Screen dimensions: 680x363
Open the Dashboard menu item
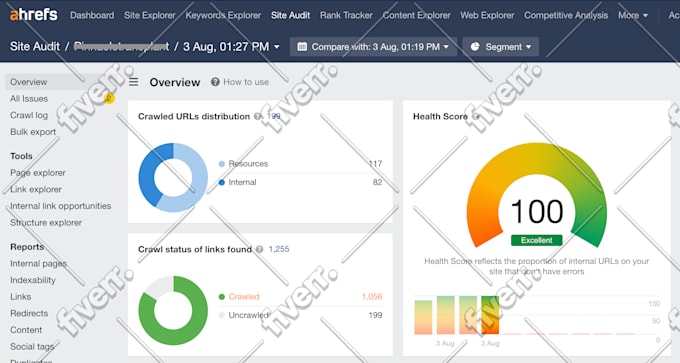pyautogui.click(x=92, y=15)
